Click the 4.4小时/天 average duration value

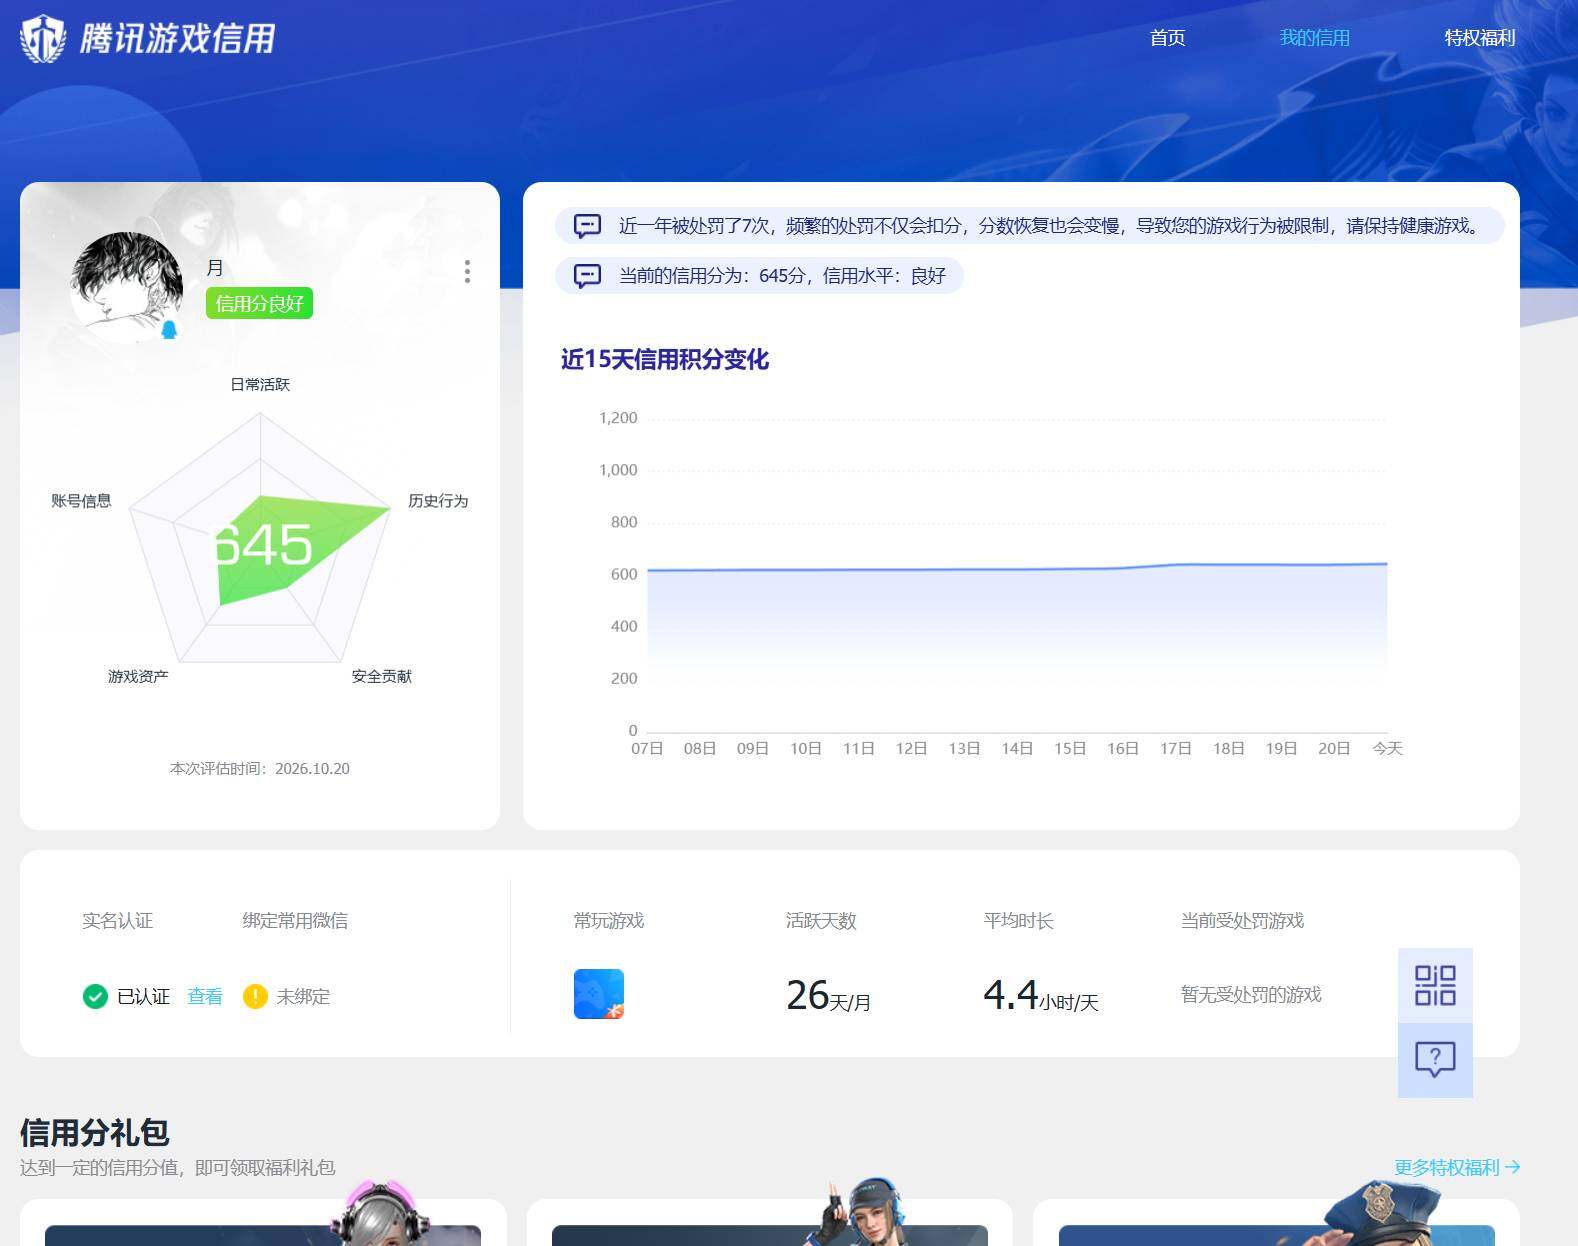pos(1041,996)
